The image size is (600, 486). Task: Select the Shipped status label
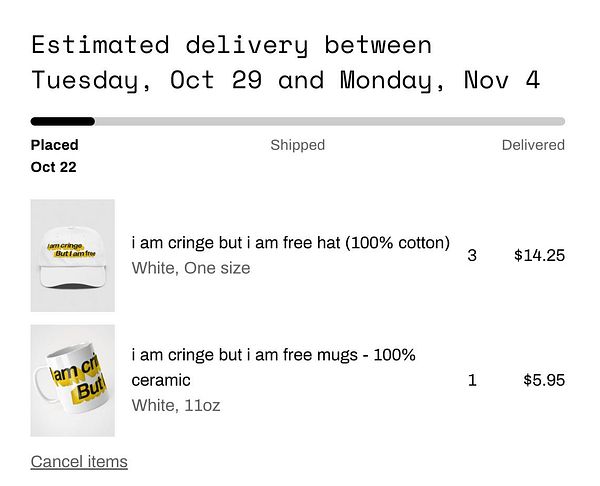pos(297,145)
